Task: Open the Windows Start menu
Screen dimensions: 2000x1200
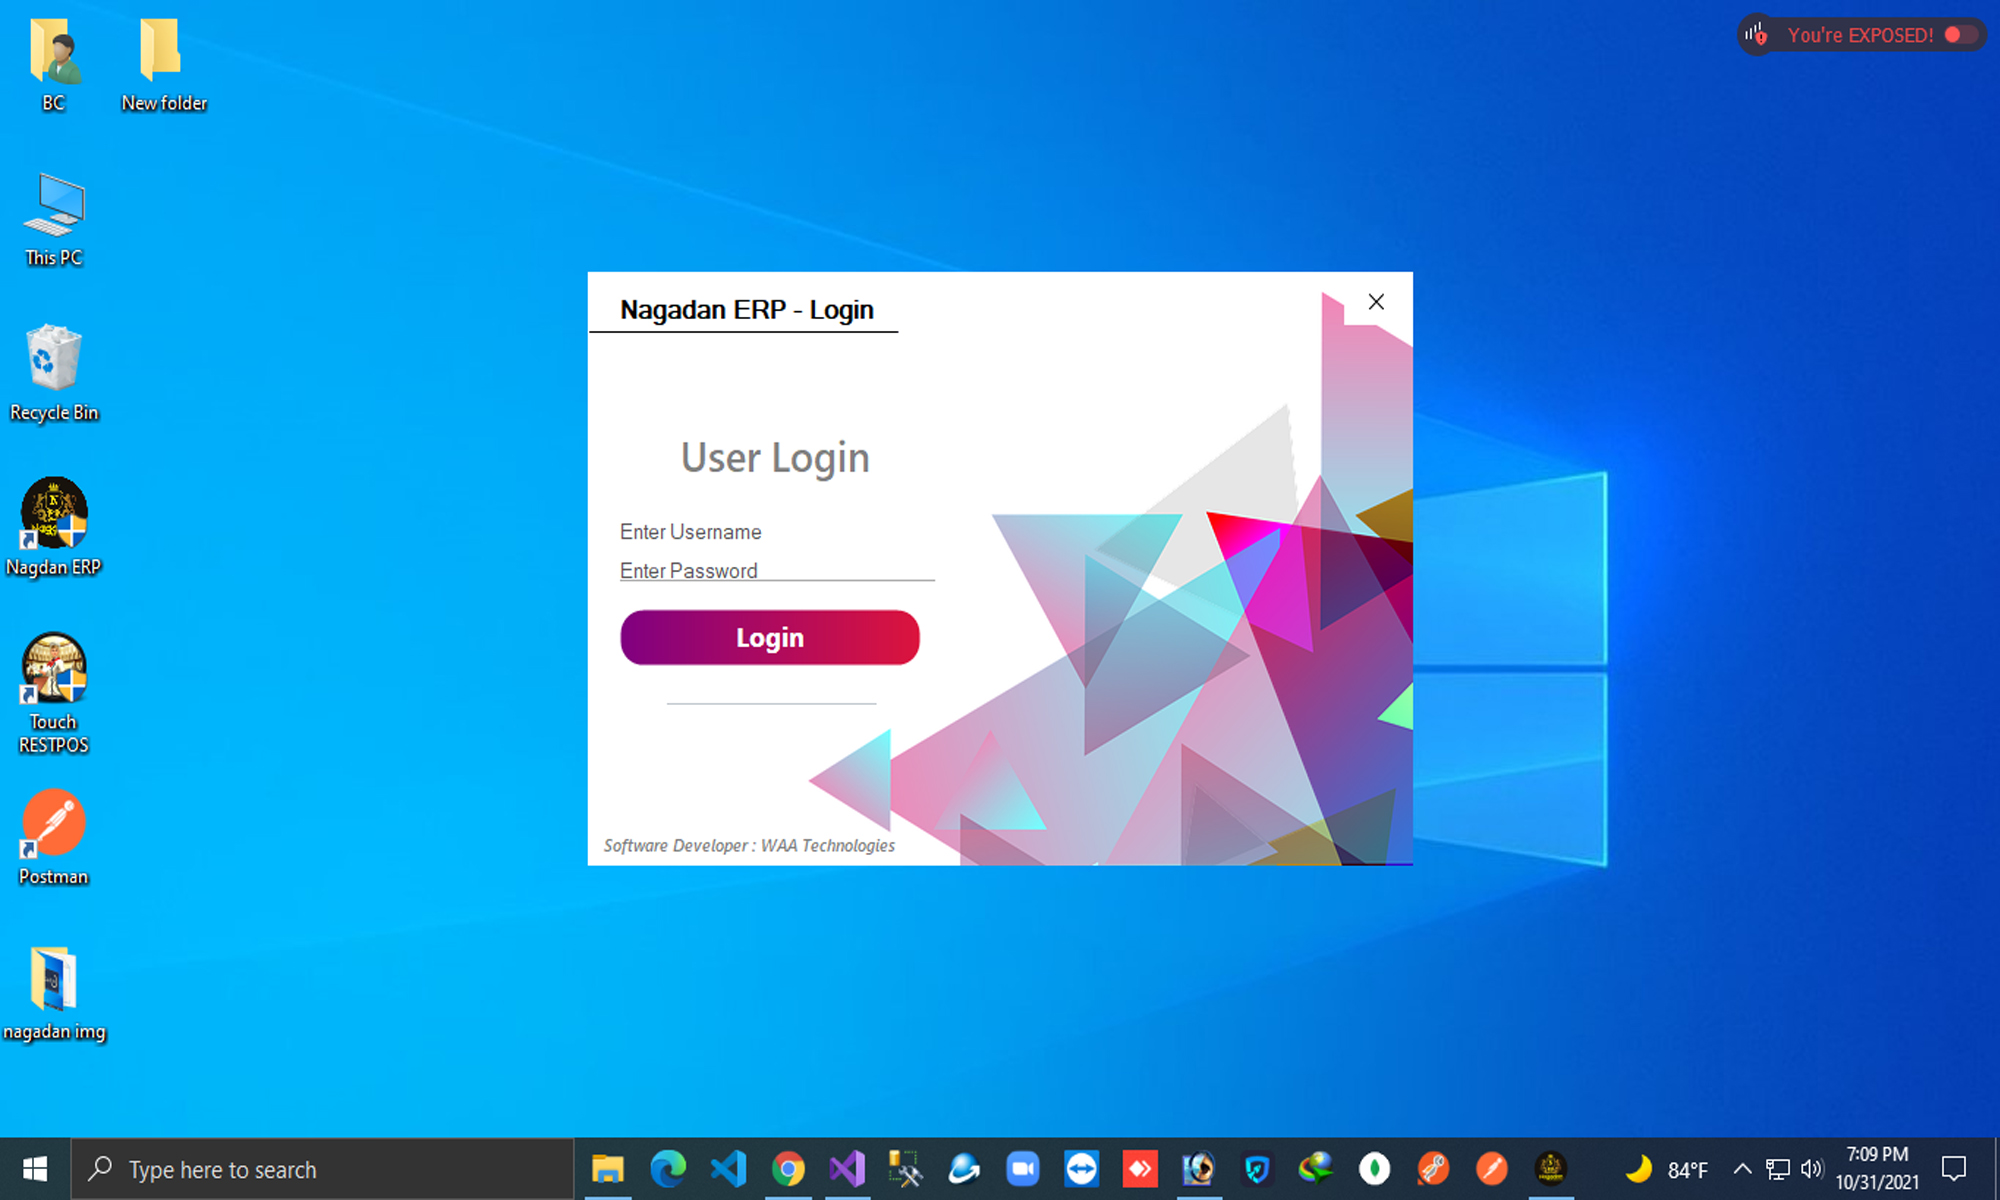Action: (x=35, y=1169)
